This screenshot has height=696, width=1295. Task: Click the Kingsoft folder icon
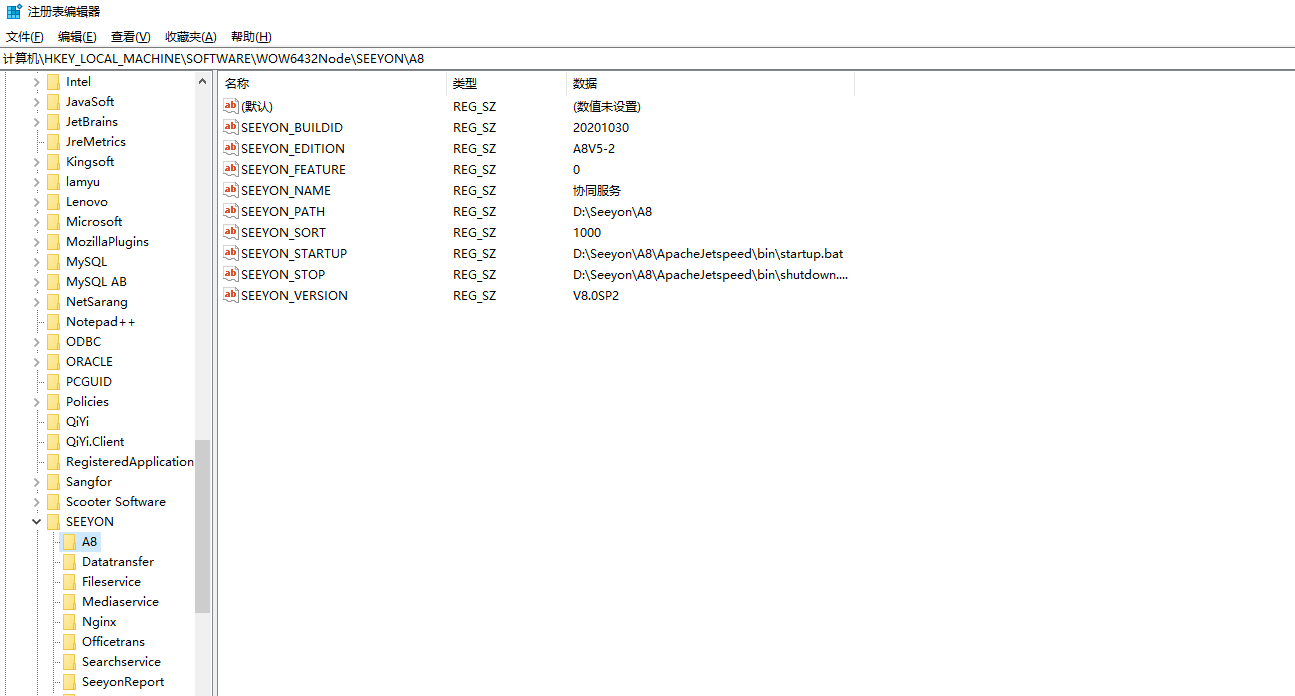tap(54, 162)
